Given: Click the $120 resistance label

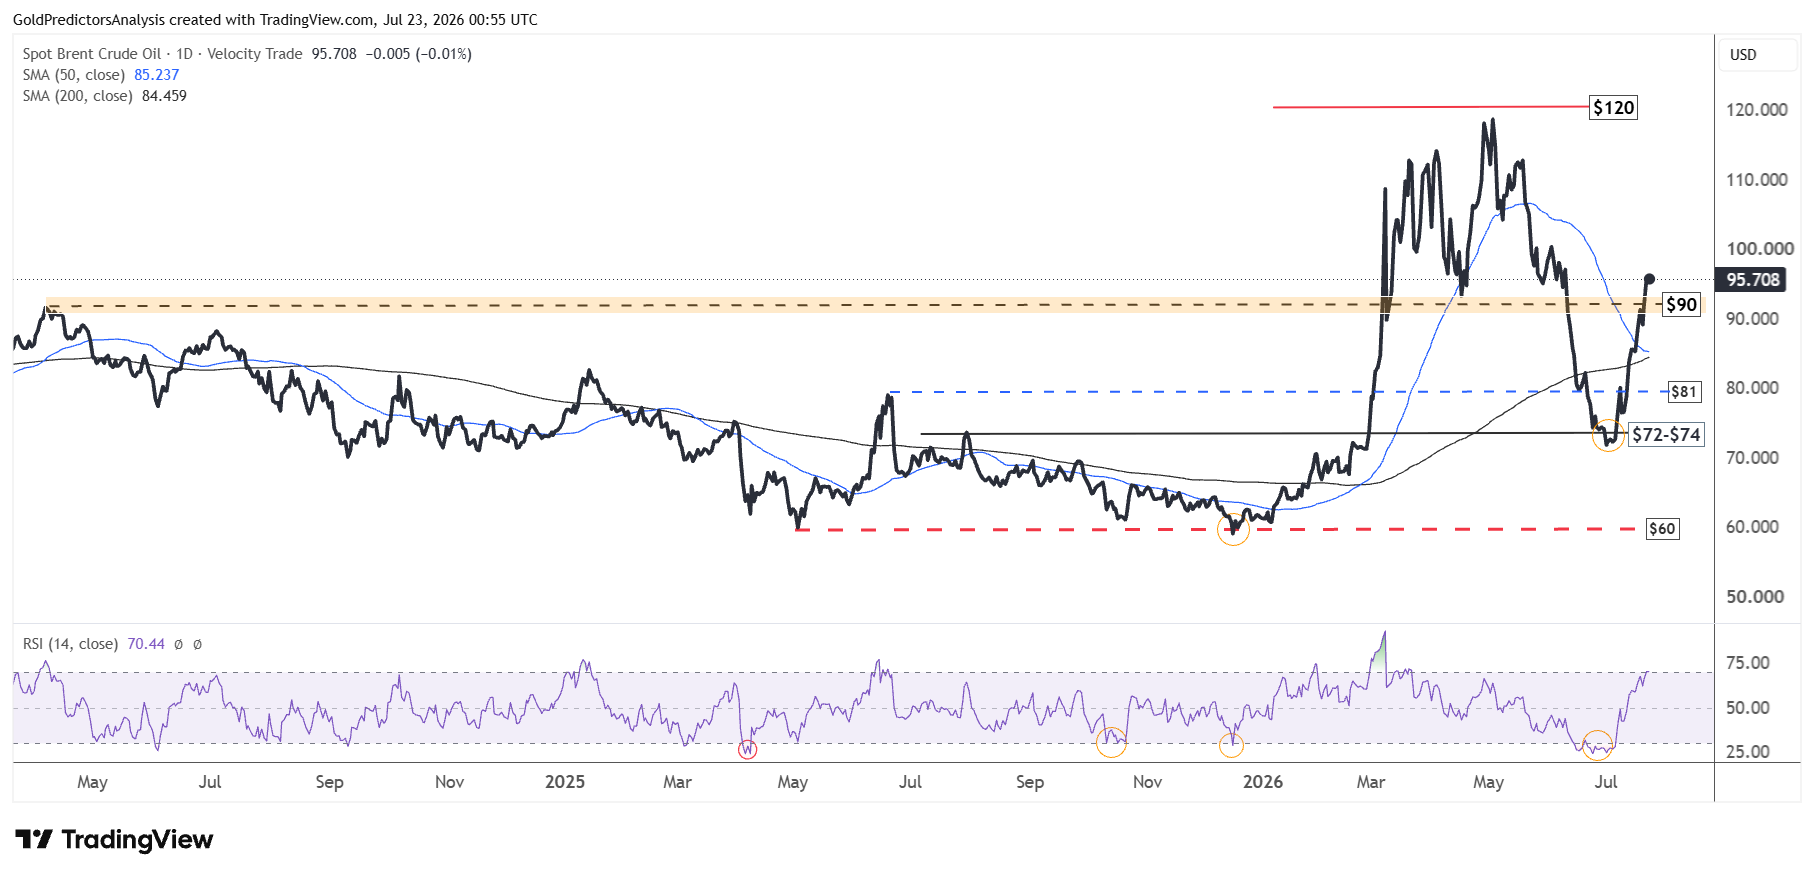Looking at the screenshot, I should point(1613,108).
